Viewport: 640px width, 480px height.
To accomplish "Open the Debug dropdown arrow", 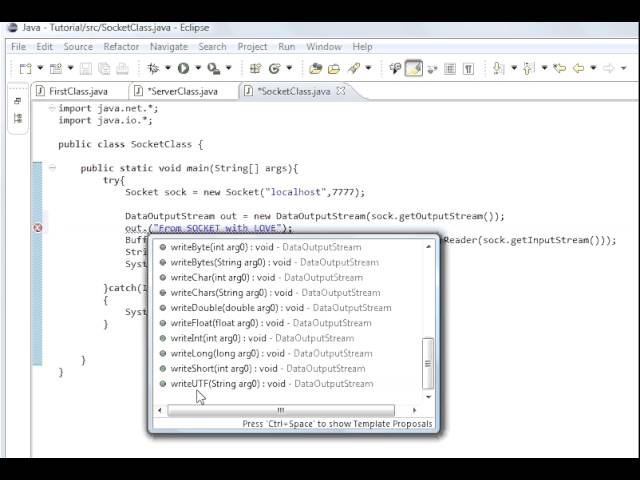I will (x=167, y=68).
